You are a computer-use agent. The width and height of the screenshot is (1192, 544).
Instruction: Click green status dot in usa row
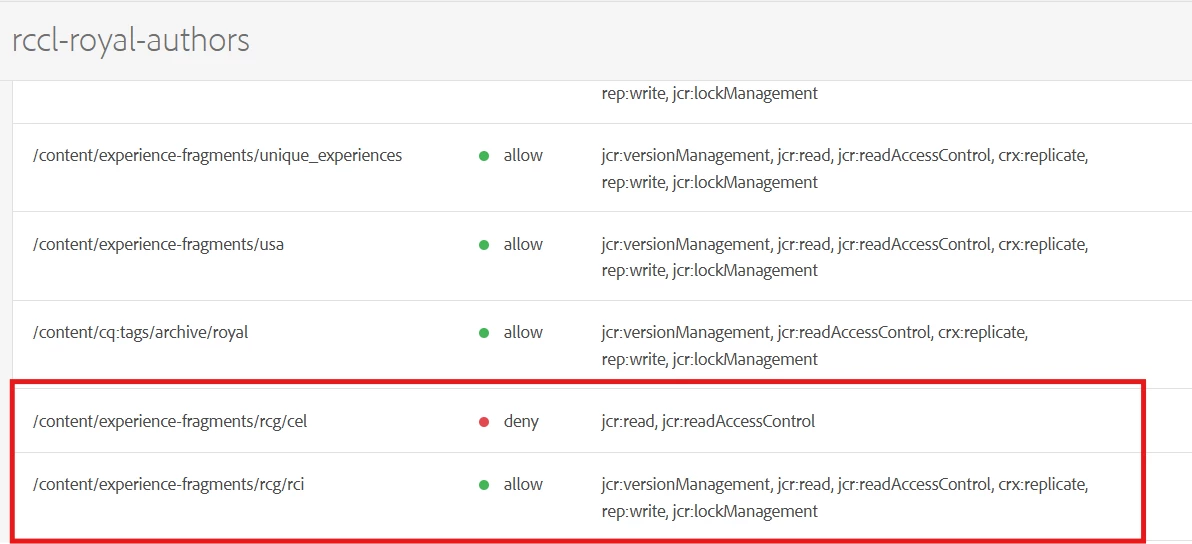coord(483,245)
